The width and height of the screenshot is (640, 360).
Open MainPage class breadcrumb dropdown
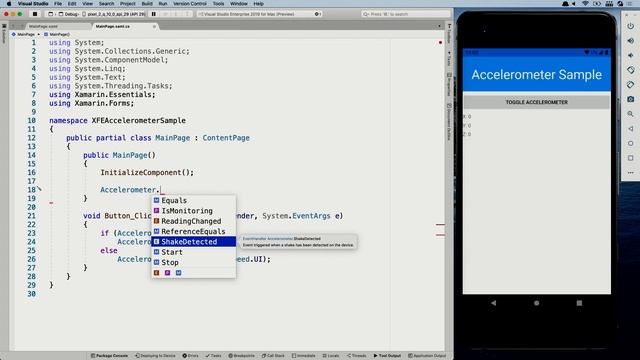click(23, 34)
